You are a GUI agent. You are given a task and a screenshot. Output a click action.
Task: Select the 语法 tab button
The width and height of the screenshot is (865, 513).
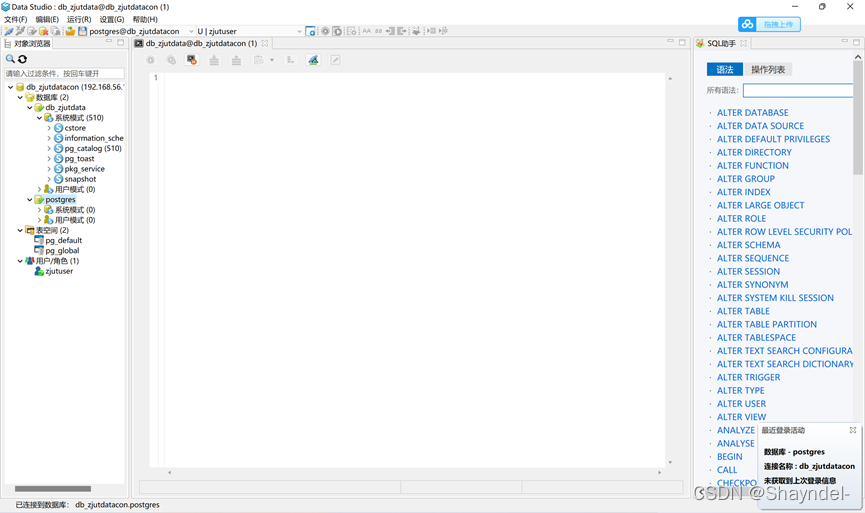point(724,70)
